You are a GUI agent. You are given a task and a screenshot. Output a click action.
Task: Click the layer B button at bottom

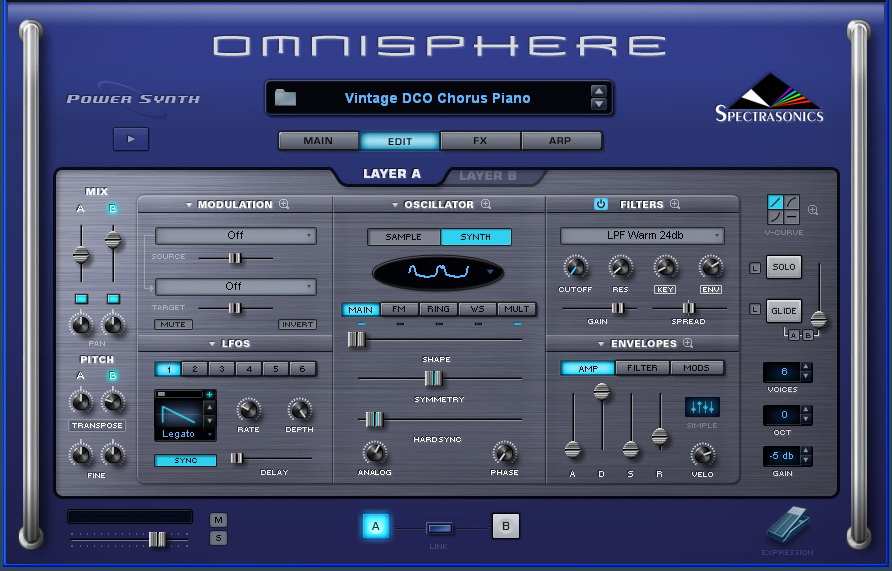pos(506,526)
